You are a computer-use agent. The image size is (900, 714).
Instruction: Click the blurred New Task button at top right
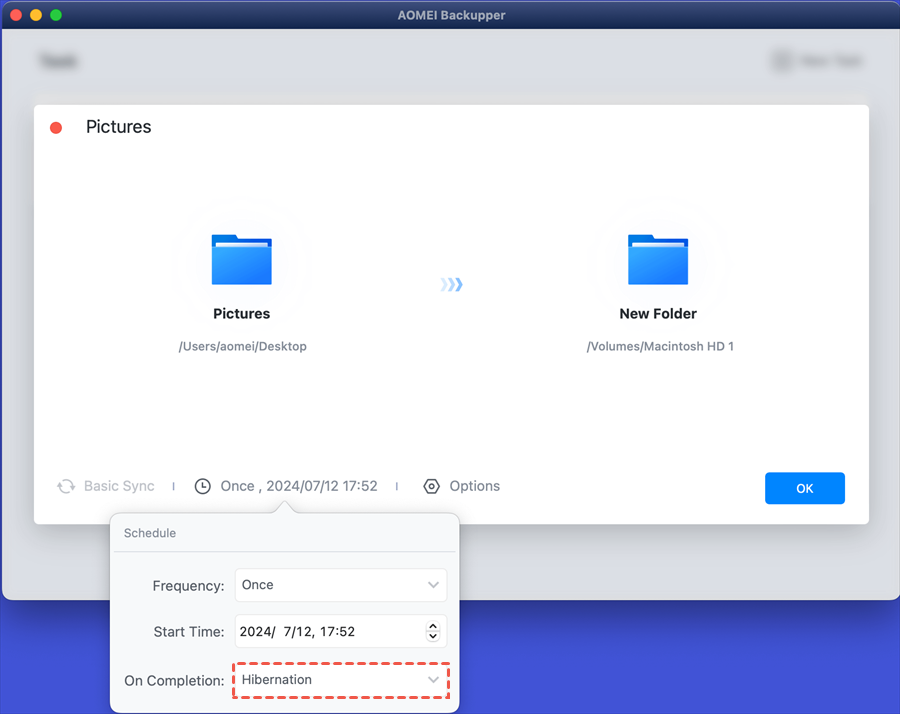(x=816, y=60)
